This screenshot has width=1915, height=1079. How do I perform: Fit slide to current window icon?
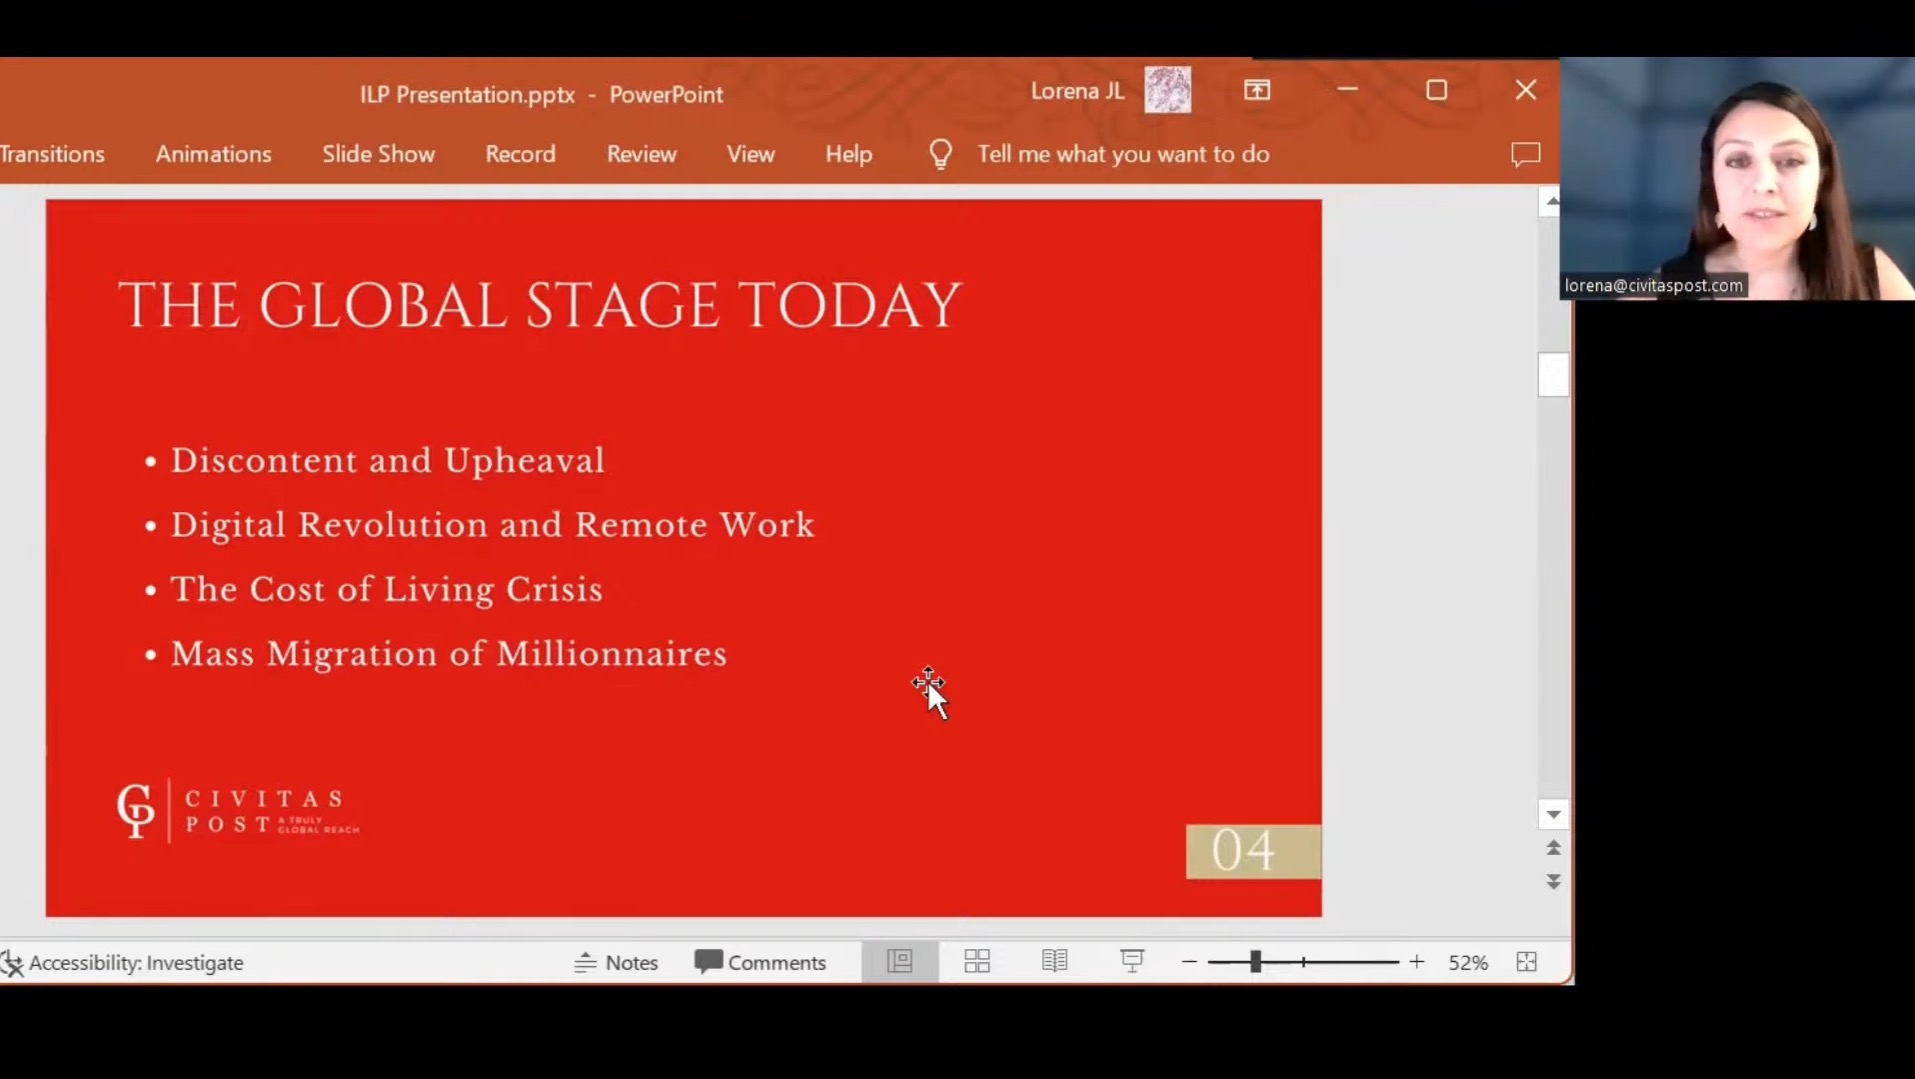[x=1526, y=962]
